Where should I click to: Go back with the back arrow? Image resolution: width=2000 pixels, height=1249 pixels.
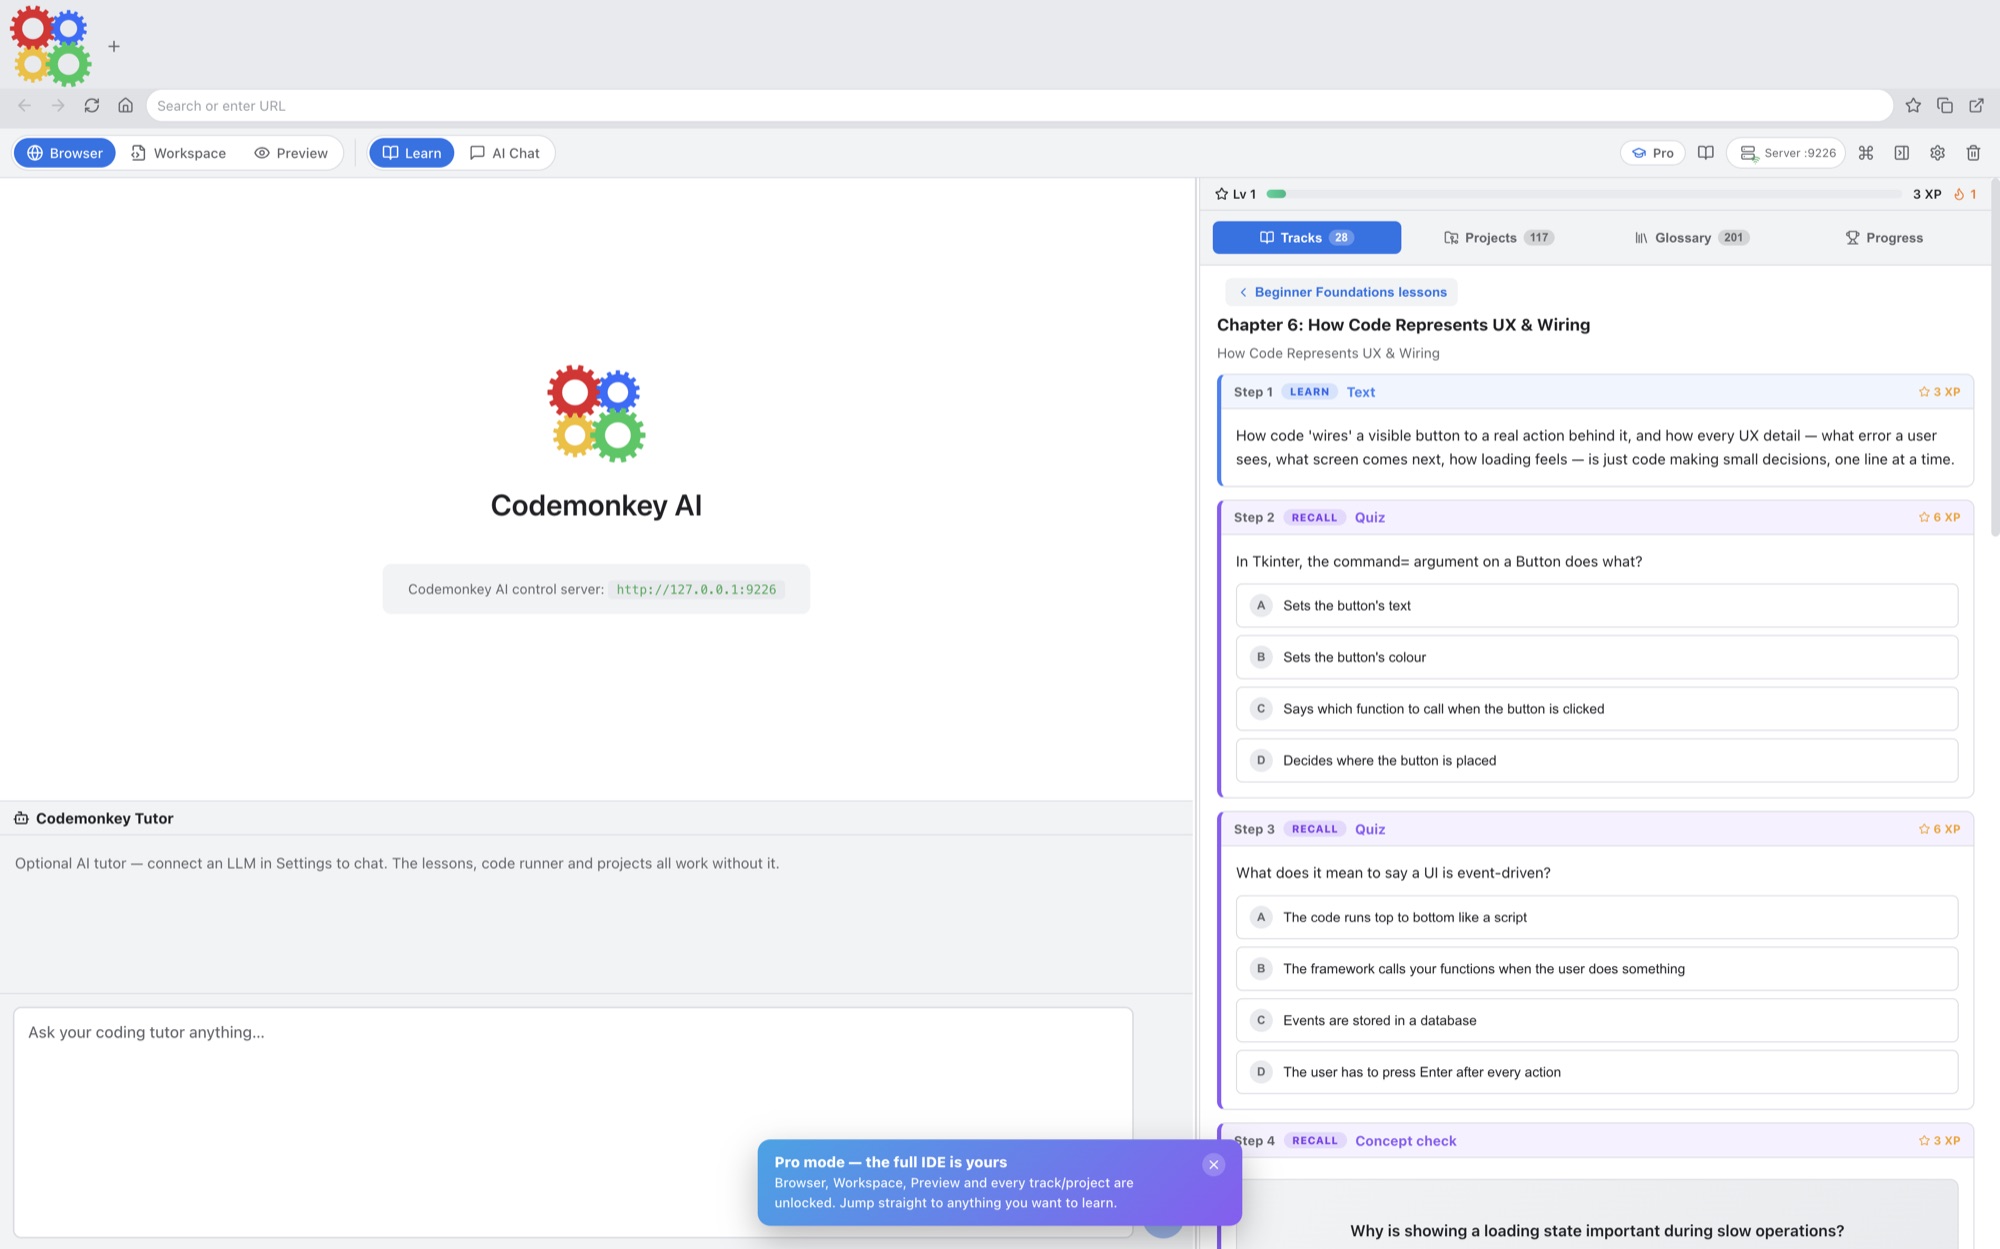[x=25, y=105]
